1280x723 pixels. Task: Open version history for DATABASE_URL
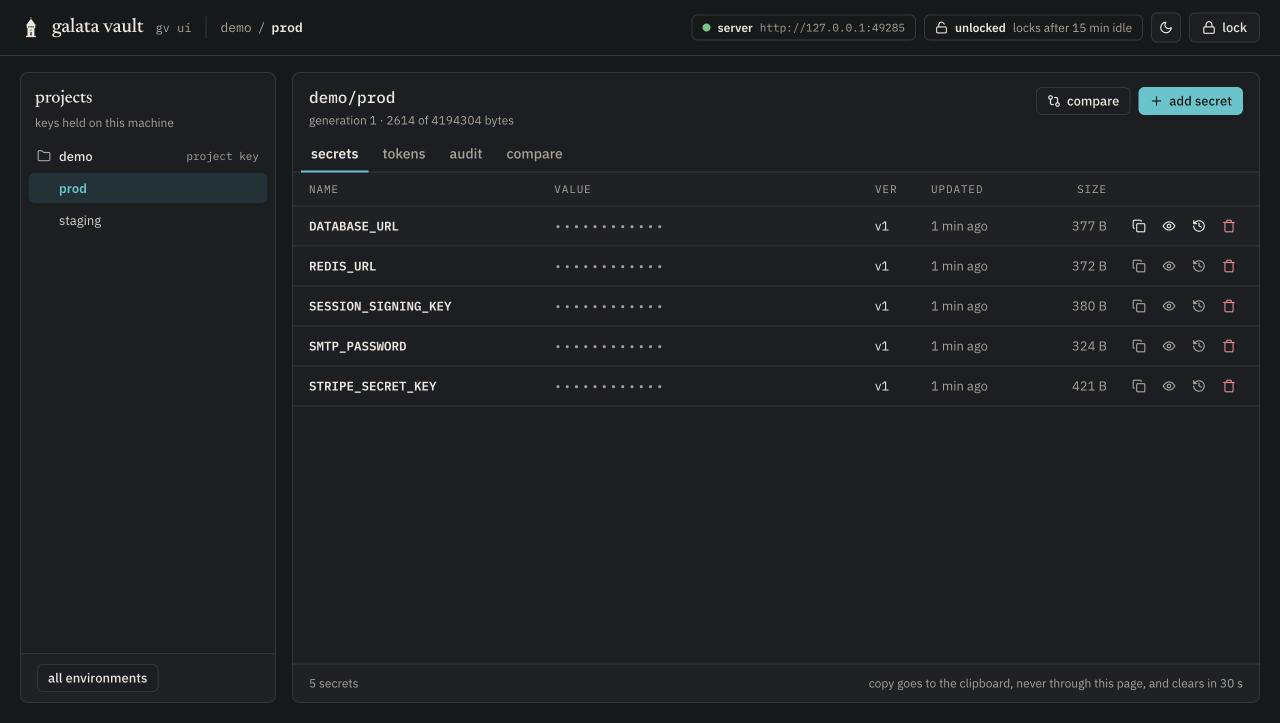(1198, 226)
